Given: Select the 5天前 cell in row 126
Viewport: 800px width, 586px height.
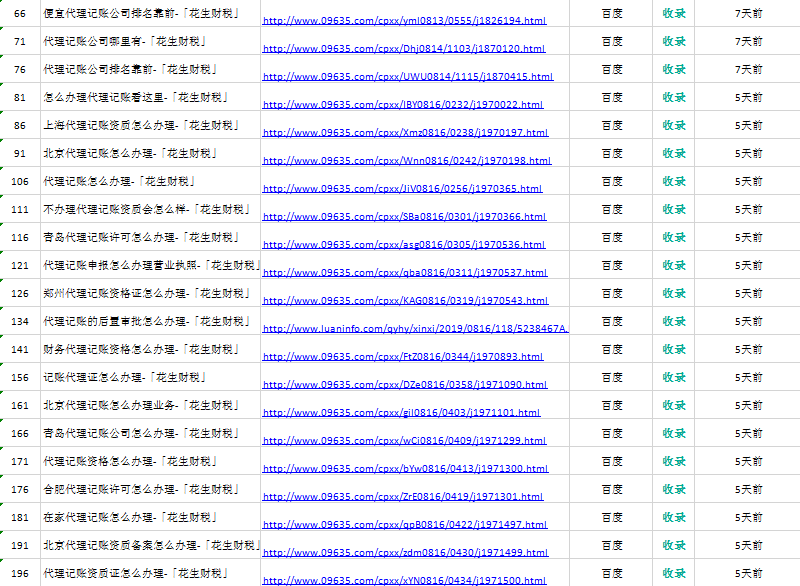Looking at the screenshot, I should coord(748,294).
